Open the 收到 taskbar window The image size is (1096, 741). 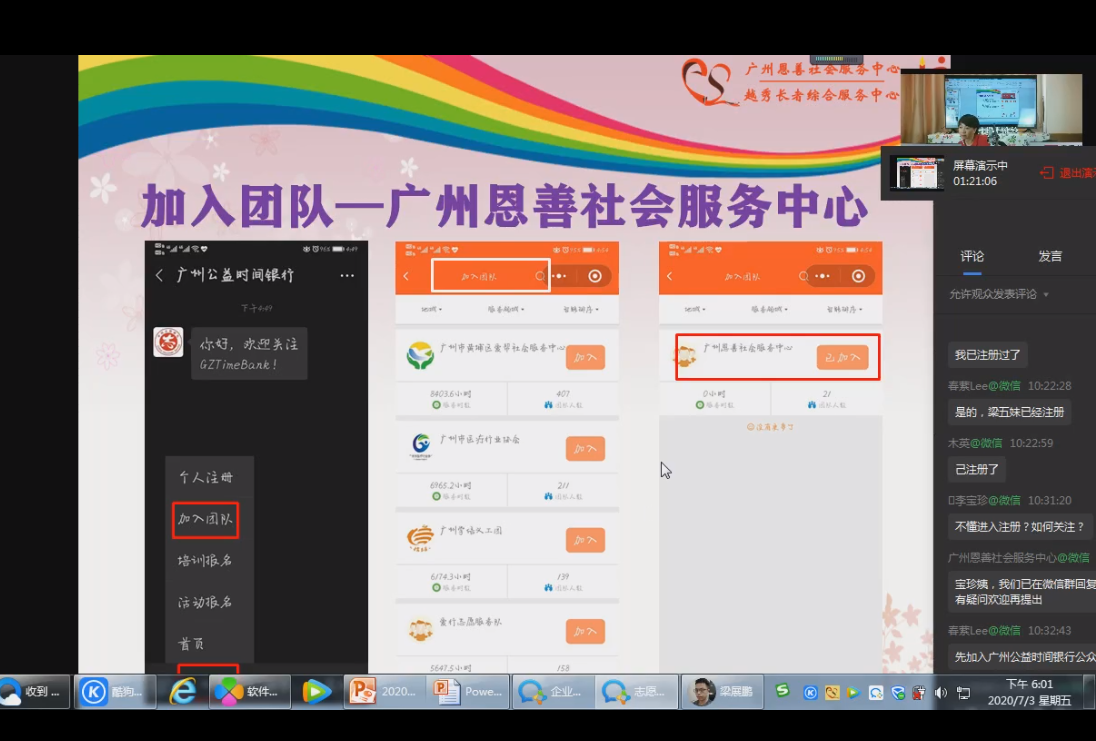(34, 692)
